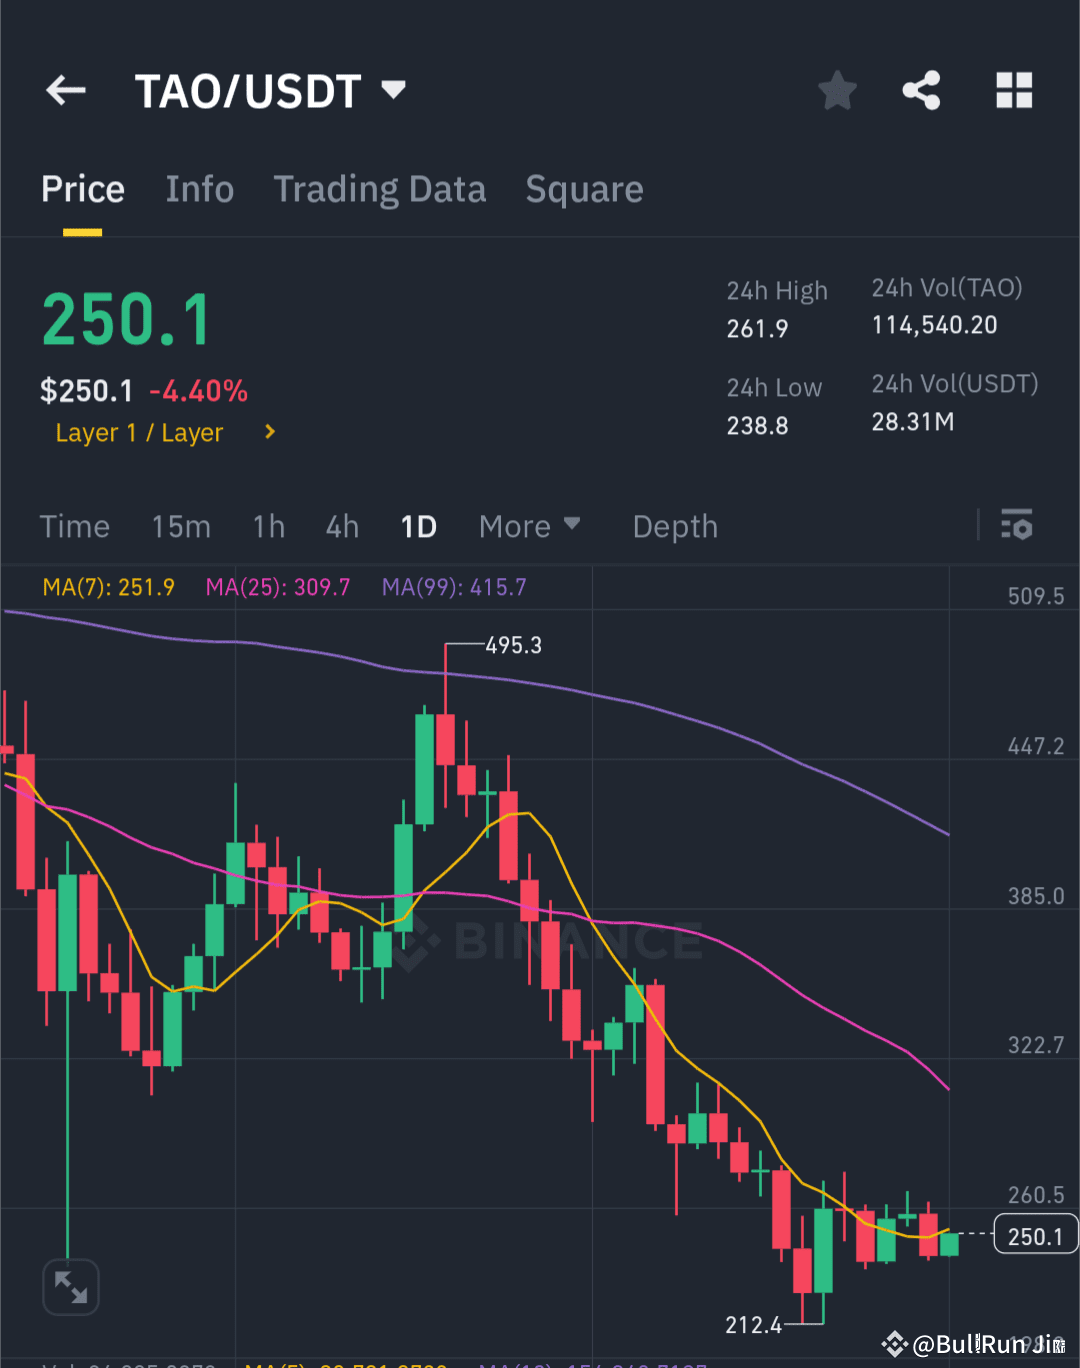Open the Layer 1 / Layer category chevron
1080x1368 pixels.
[x=269, y=432]
